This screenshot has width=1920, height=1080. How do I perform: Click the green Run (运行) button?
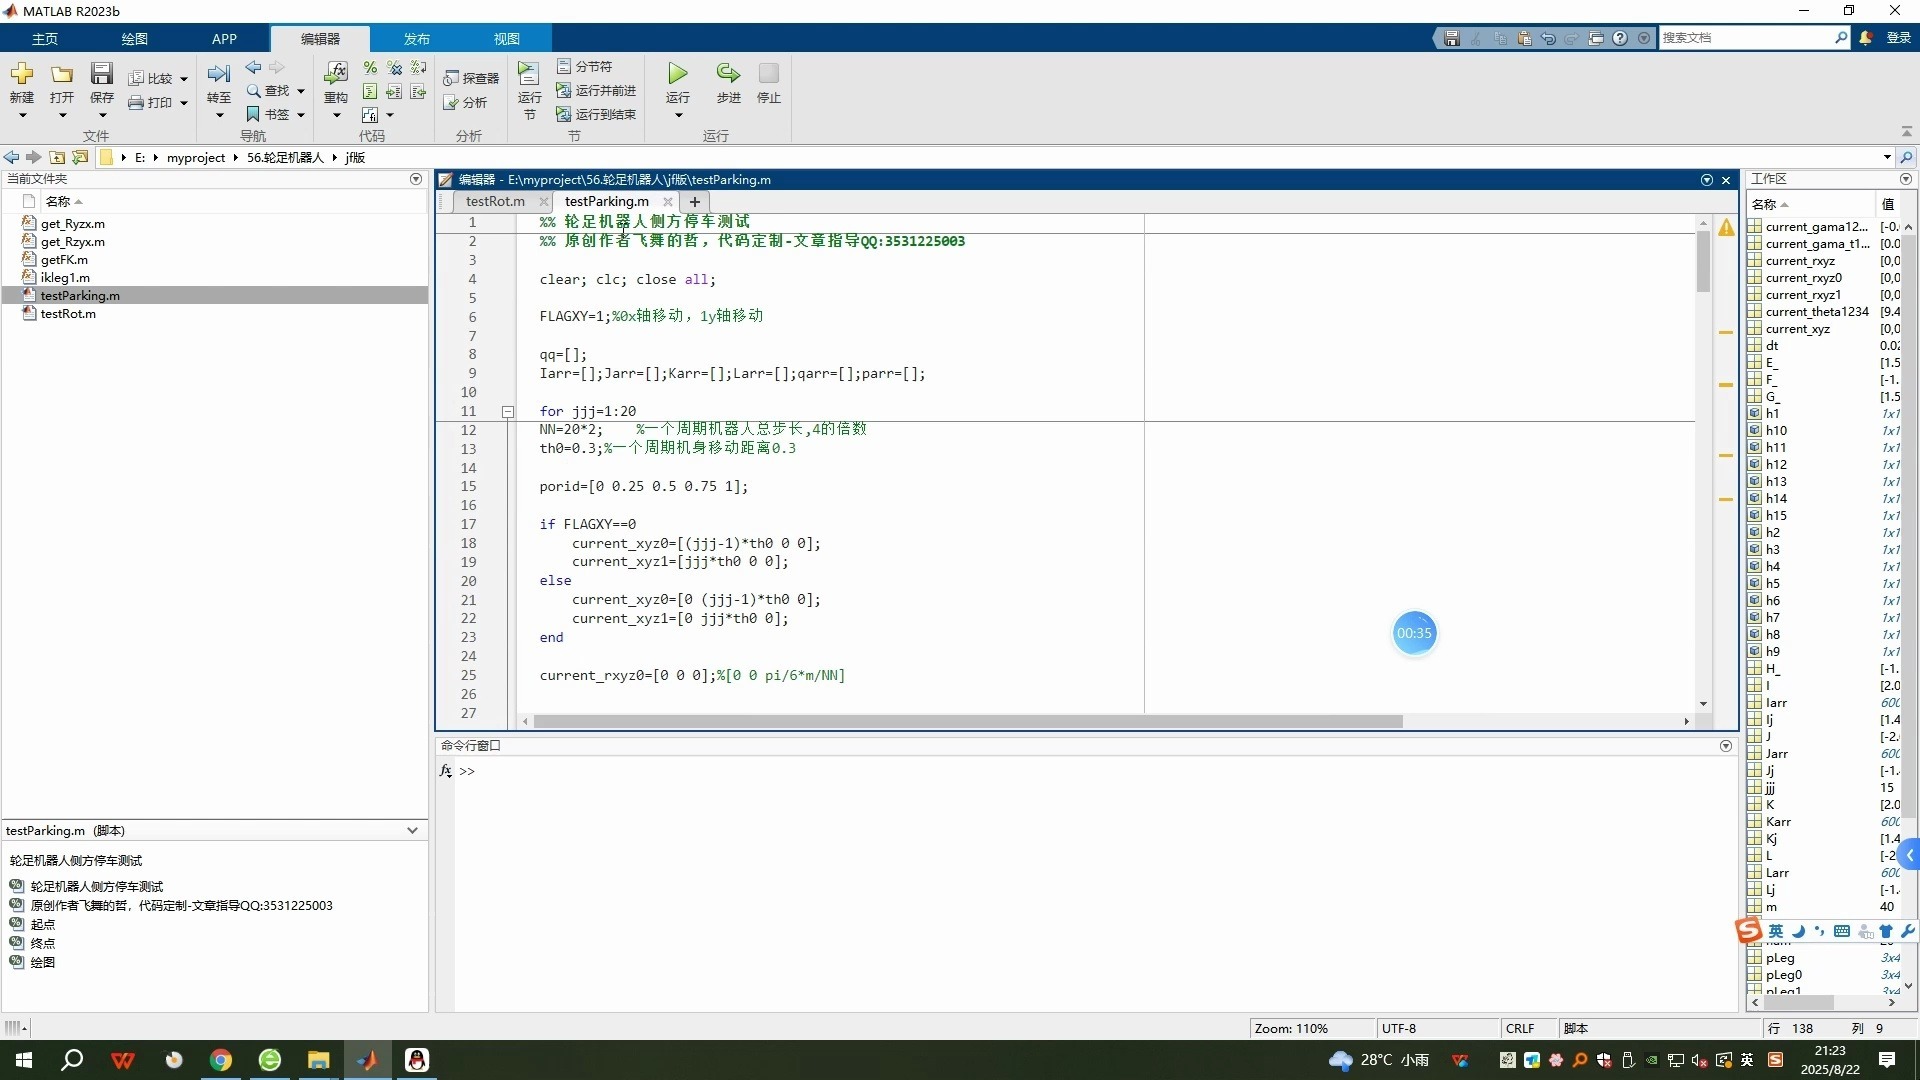(677, 74)
